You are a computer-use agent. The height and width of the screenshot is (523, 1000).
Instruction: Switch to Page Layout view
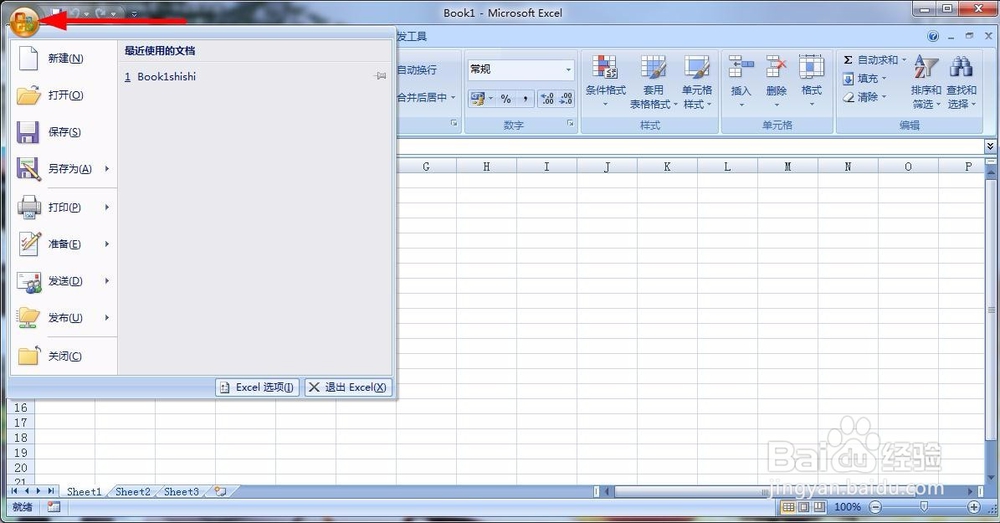click(804, 507)
